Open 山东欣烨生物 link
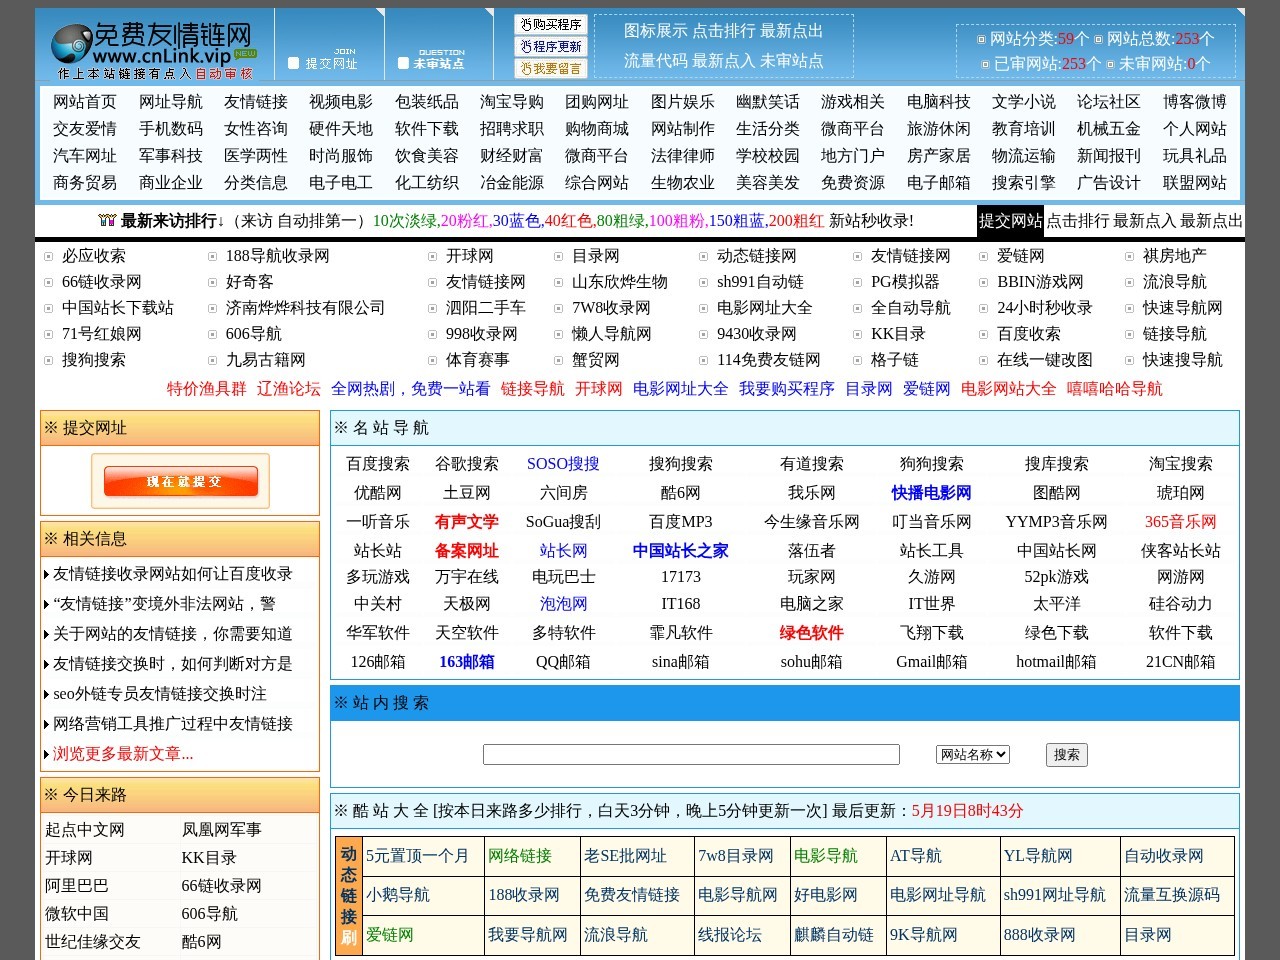Viewport: 1280px width, 960px height. tap(620, 282)
